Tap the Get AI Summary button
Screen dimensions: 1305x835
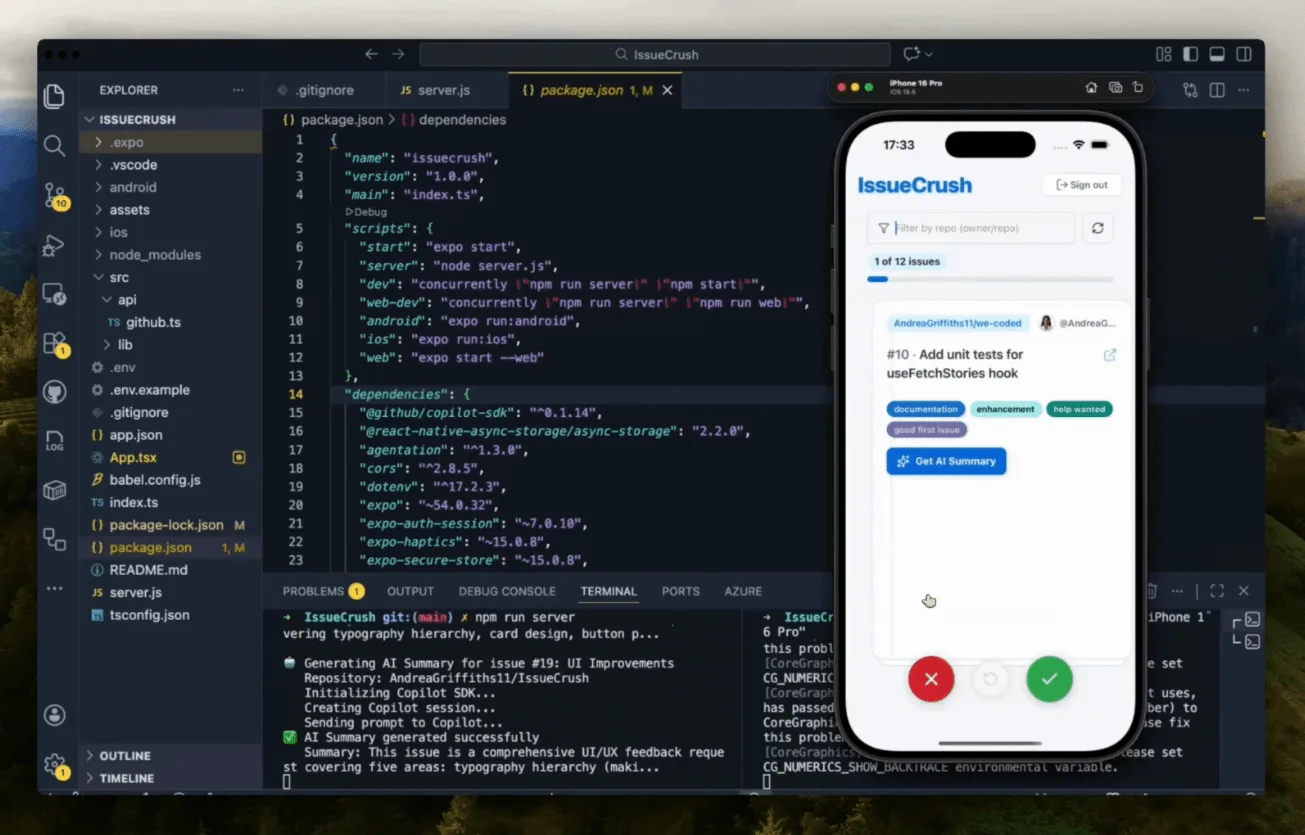(x=945, y=461)
